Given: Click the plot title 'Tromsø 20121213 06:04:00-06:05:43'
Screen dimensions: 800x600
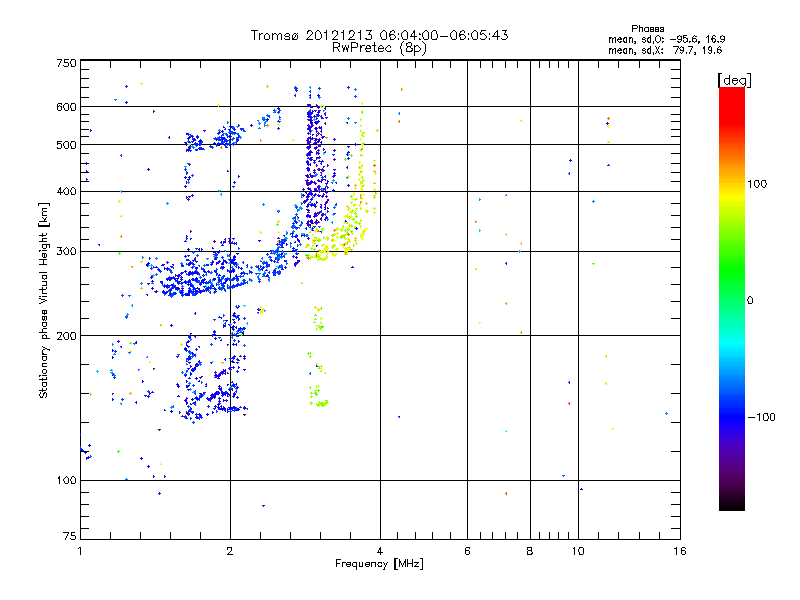Looking at the screenshot, I should (x=379, y=35).
